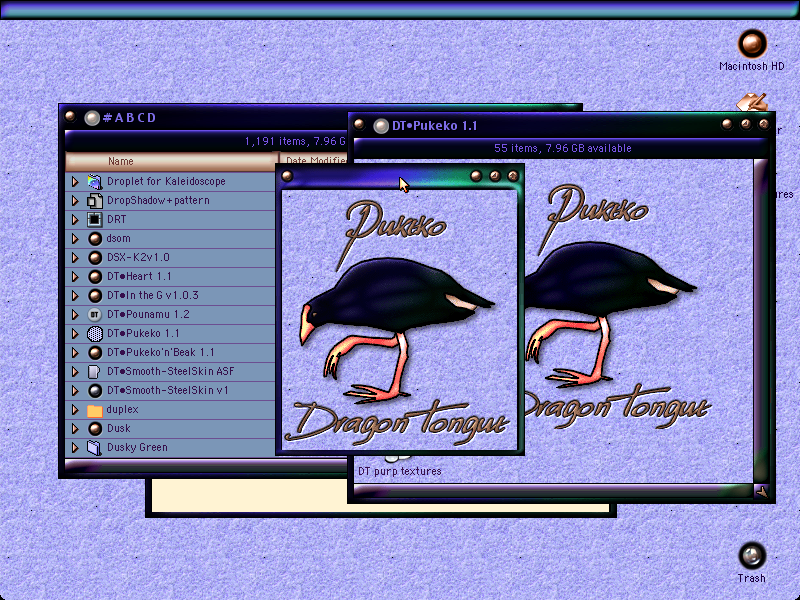Image resolution: width=800 pixels, height=600 pixels.
Task: Click the dsom scheme icon
Action: click(x=94, y=238)
